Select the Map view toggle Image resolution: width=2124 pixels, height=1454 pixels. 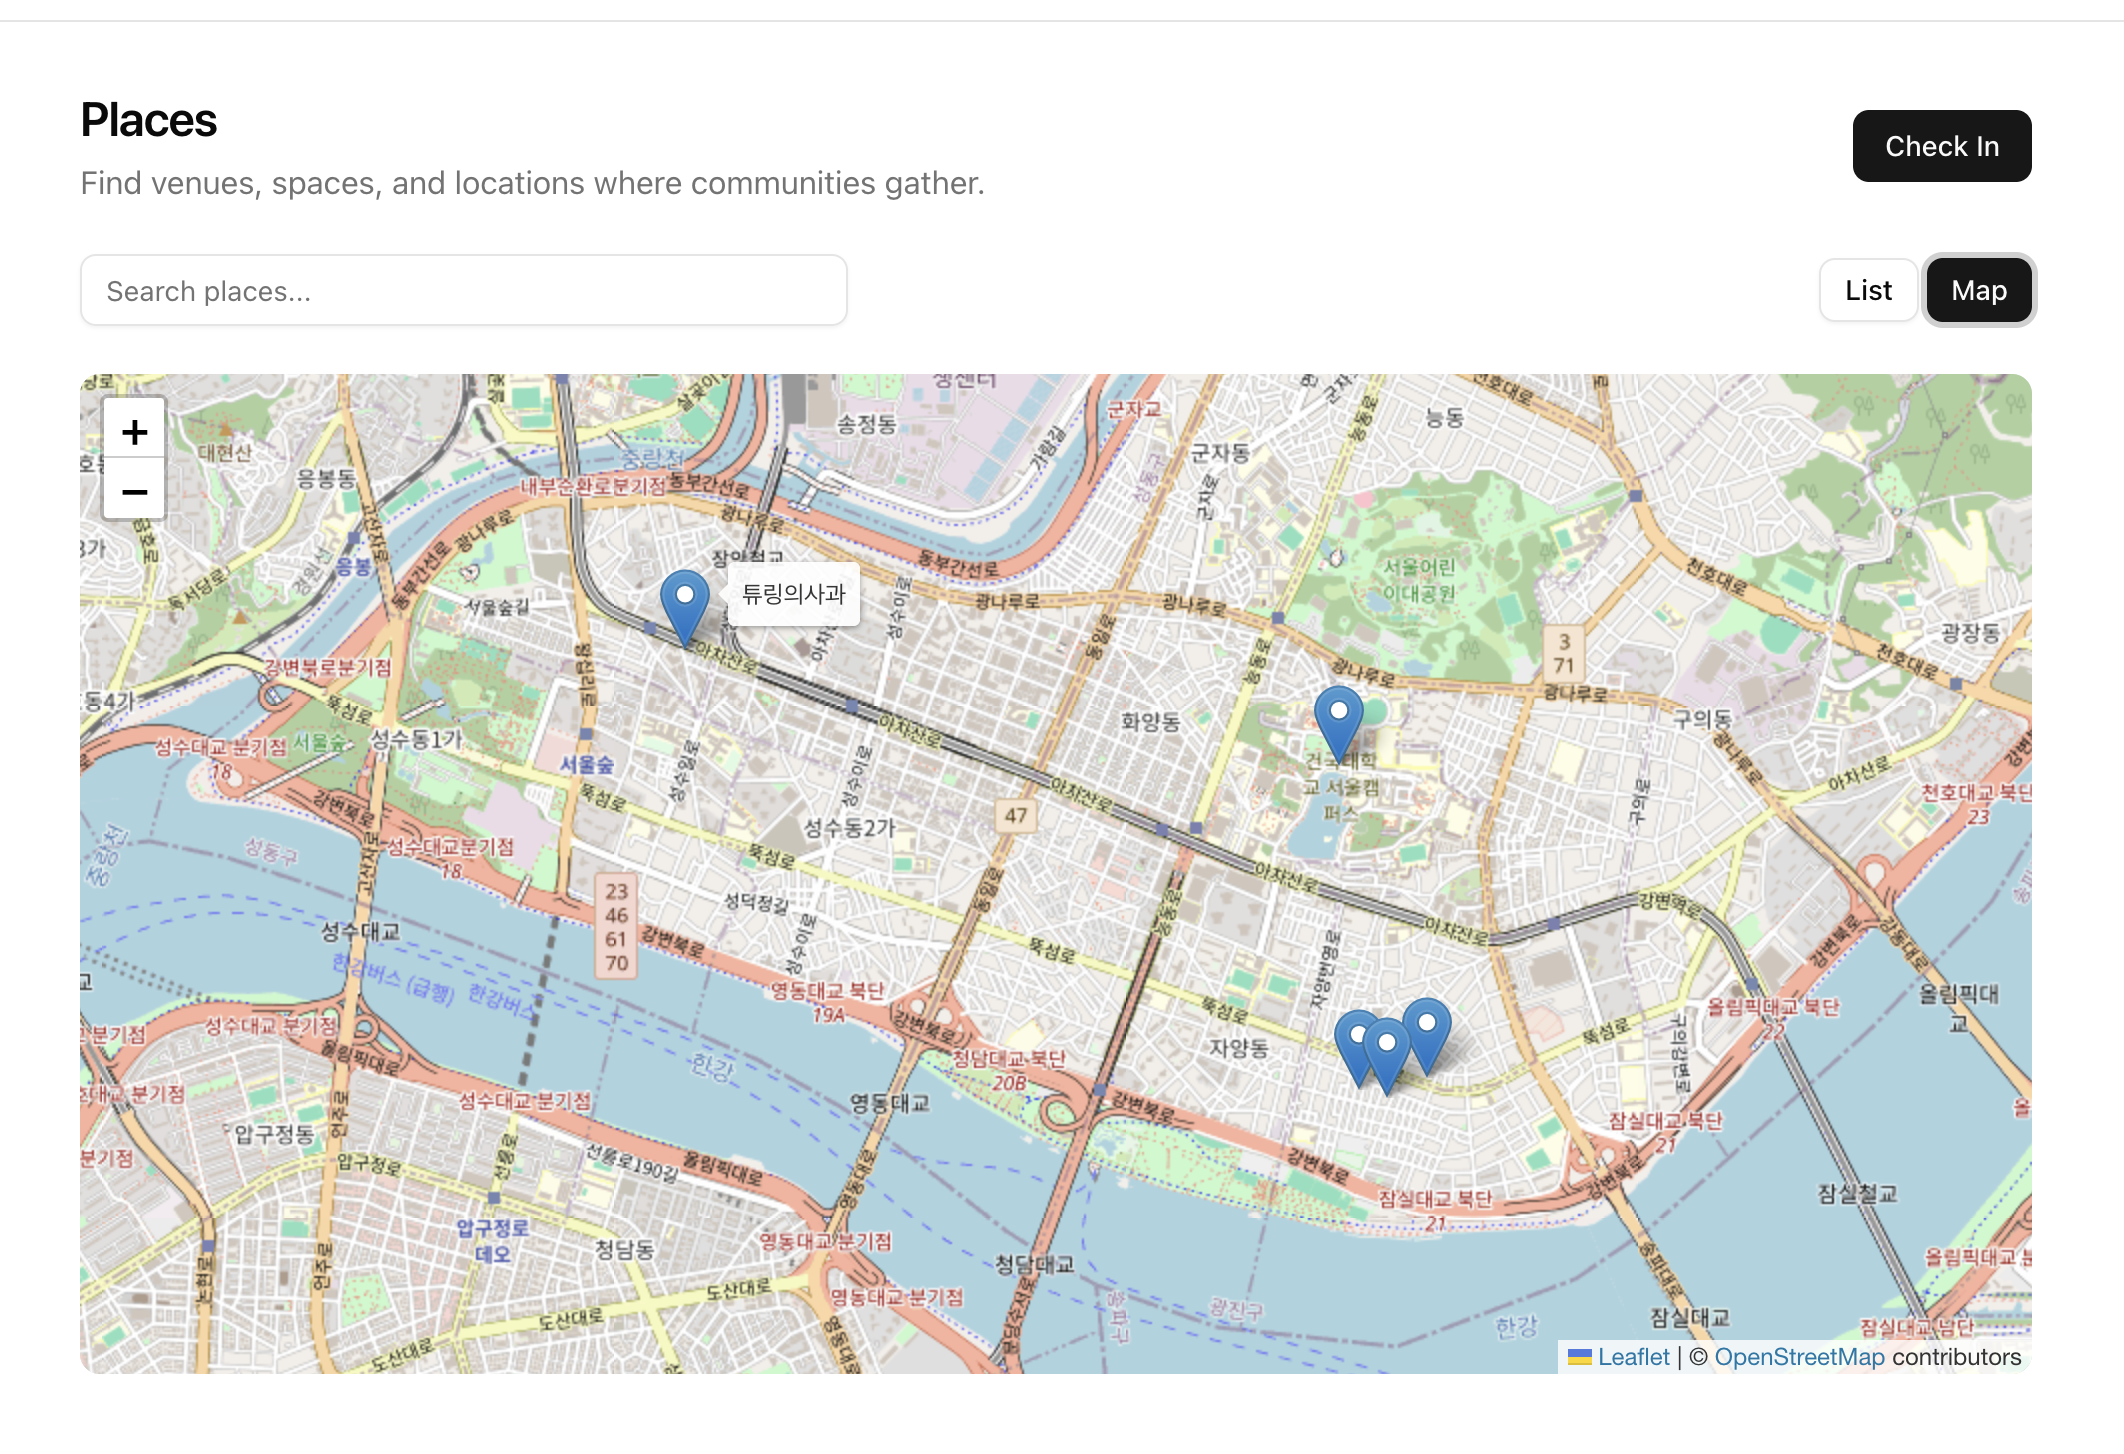pyautogui.click(x=1978, y=291)
